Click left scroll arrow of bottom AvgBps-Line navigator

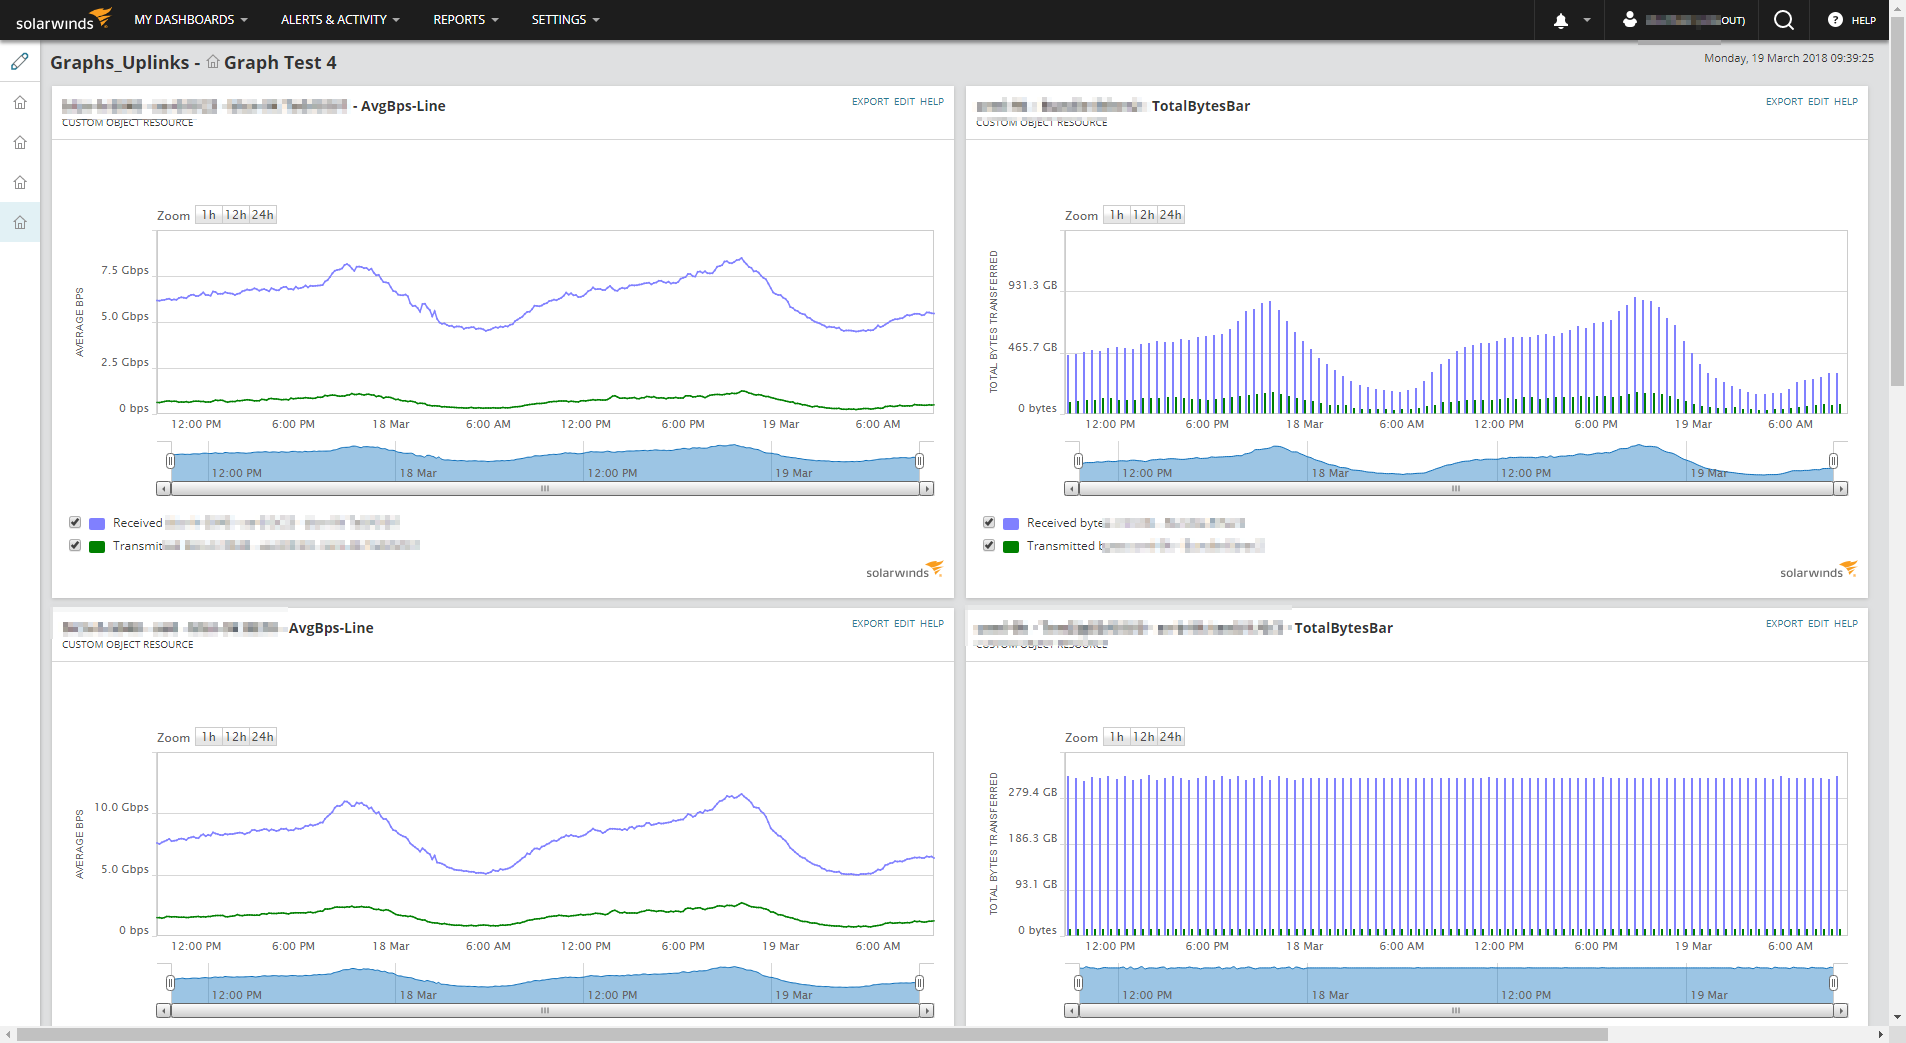tap(163, 1011)
